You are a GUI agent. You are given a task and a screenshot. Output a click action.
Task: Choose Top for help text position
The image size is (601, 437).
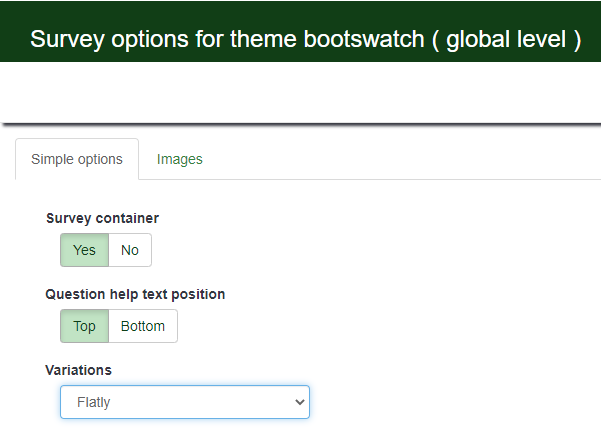click(84, 326)
